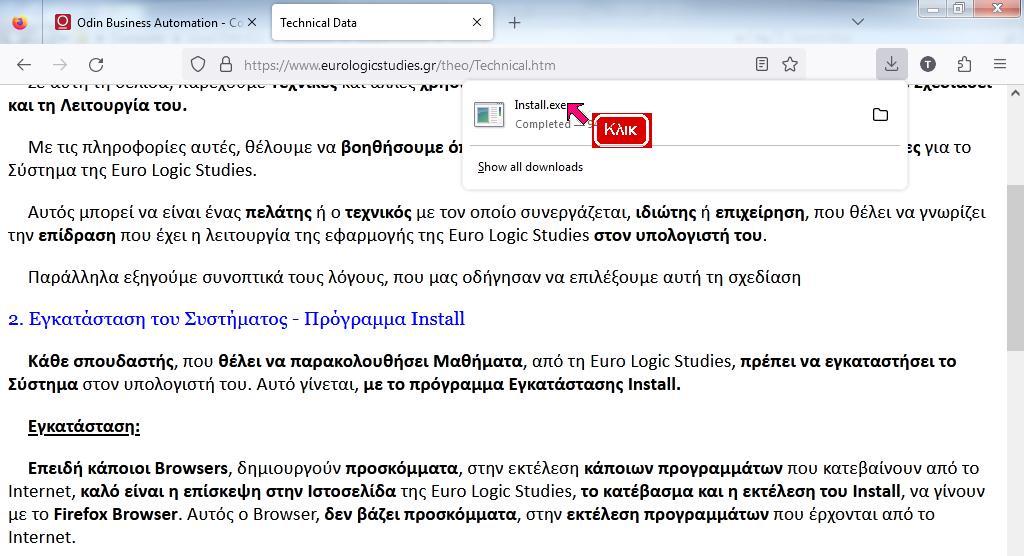Click the scrollbar up arrow

coord(1015,93)
